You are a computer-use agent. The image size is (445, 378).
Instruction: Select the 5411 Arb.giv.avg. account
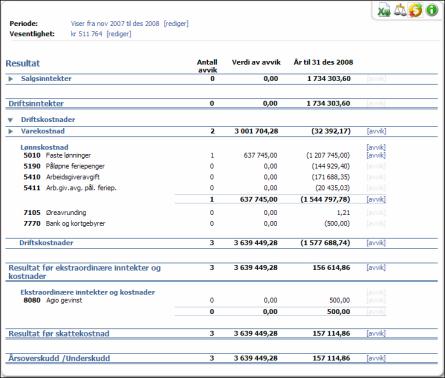click(x=70, y=188)
